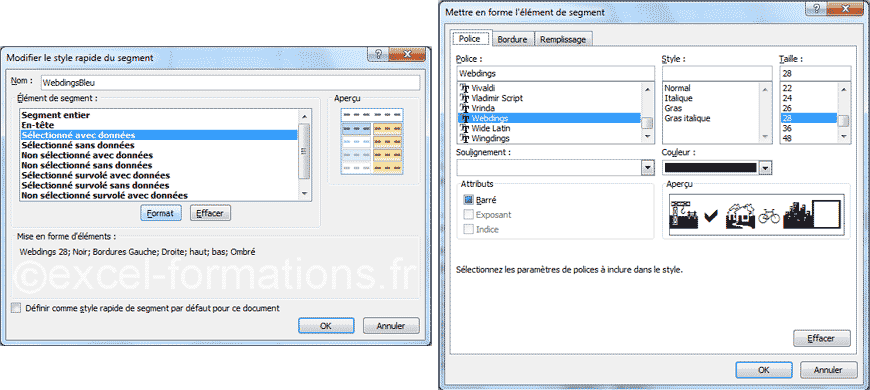Screen dimensions: 870x390
Task: Click OK in Modifier le style dialog
Action: tap(326, 326)
